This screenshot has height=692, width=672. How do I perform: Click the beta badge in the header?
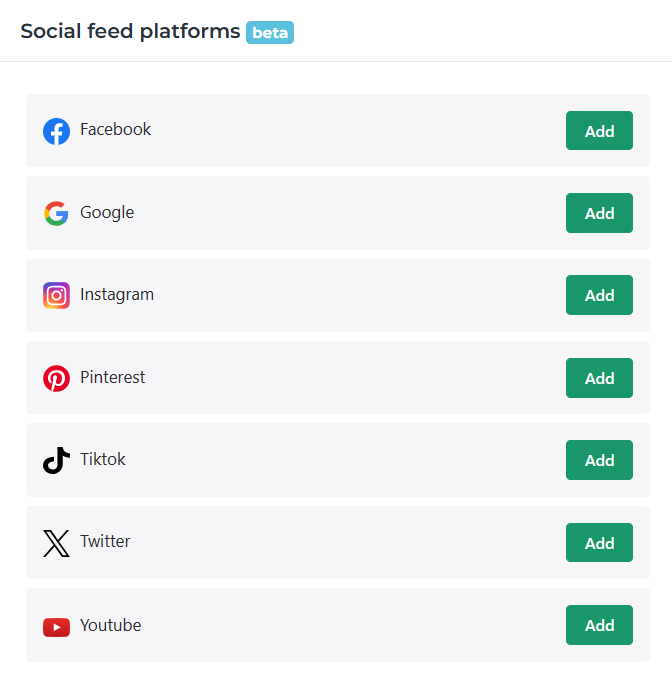tap(270, 32)
